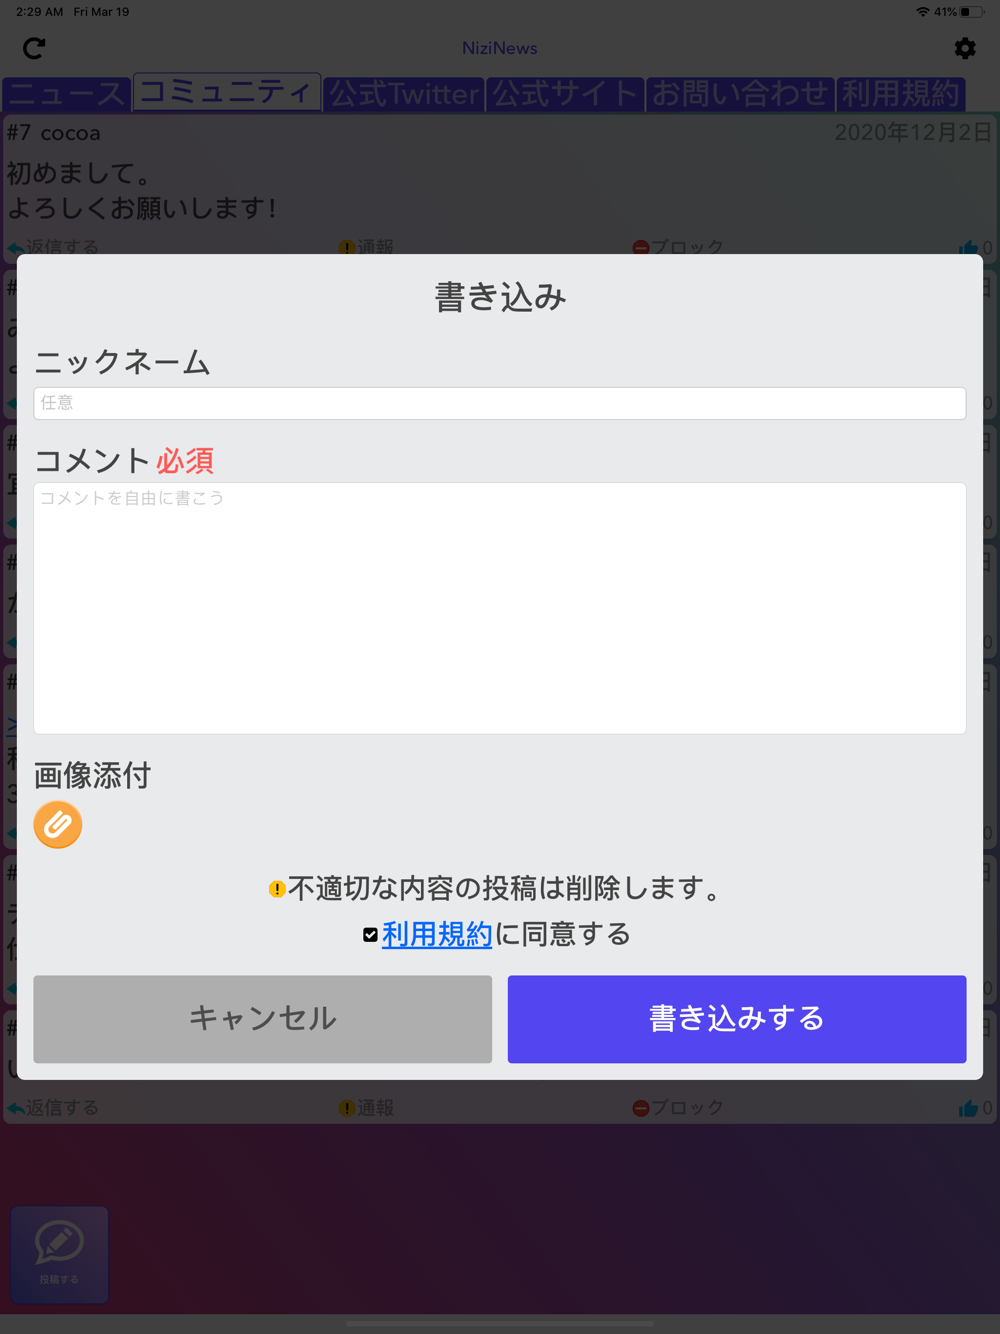Select the コミュニティ tab
The width and height of the screenshot is (1000, 1334).
(226, 92)
